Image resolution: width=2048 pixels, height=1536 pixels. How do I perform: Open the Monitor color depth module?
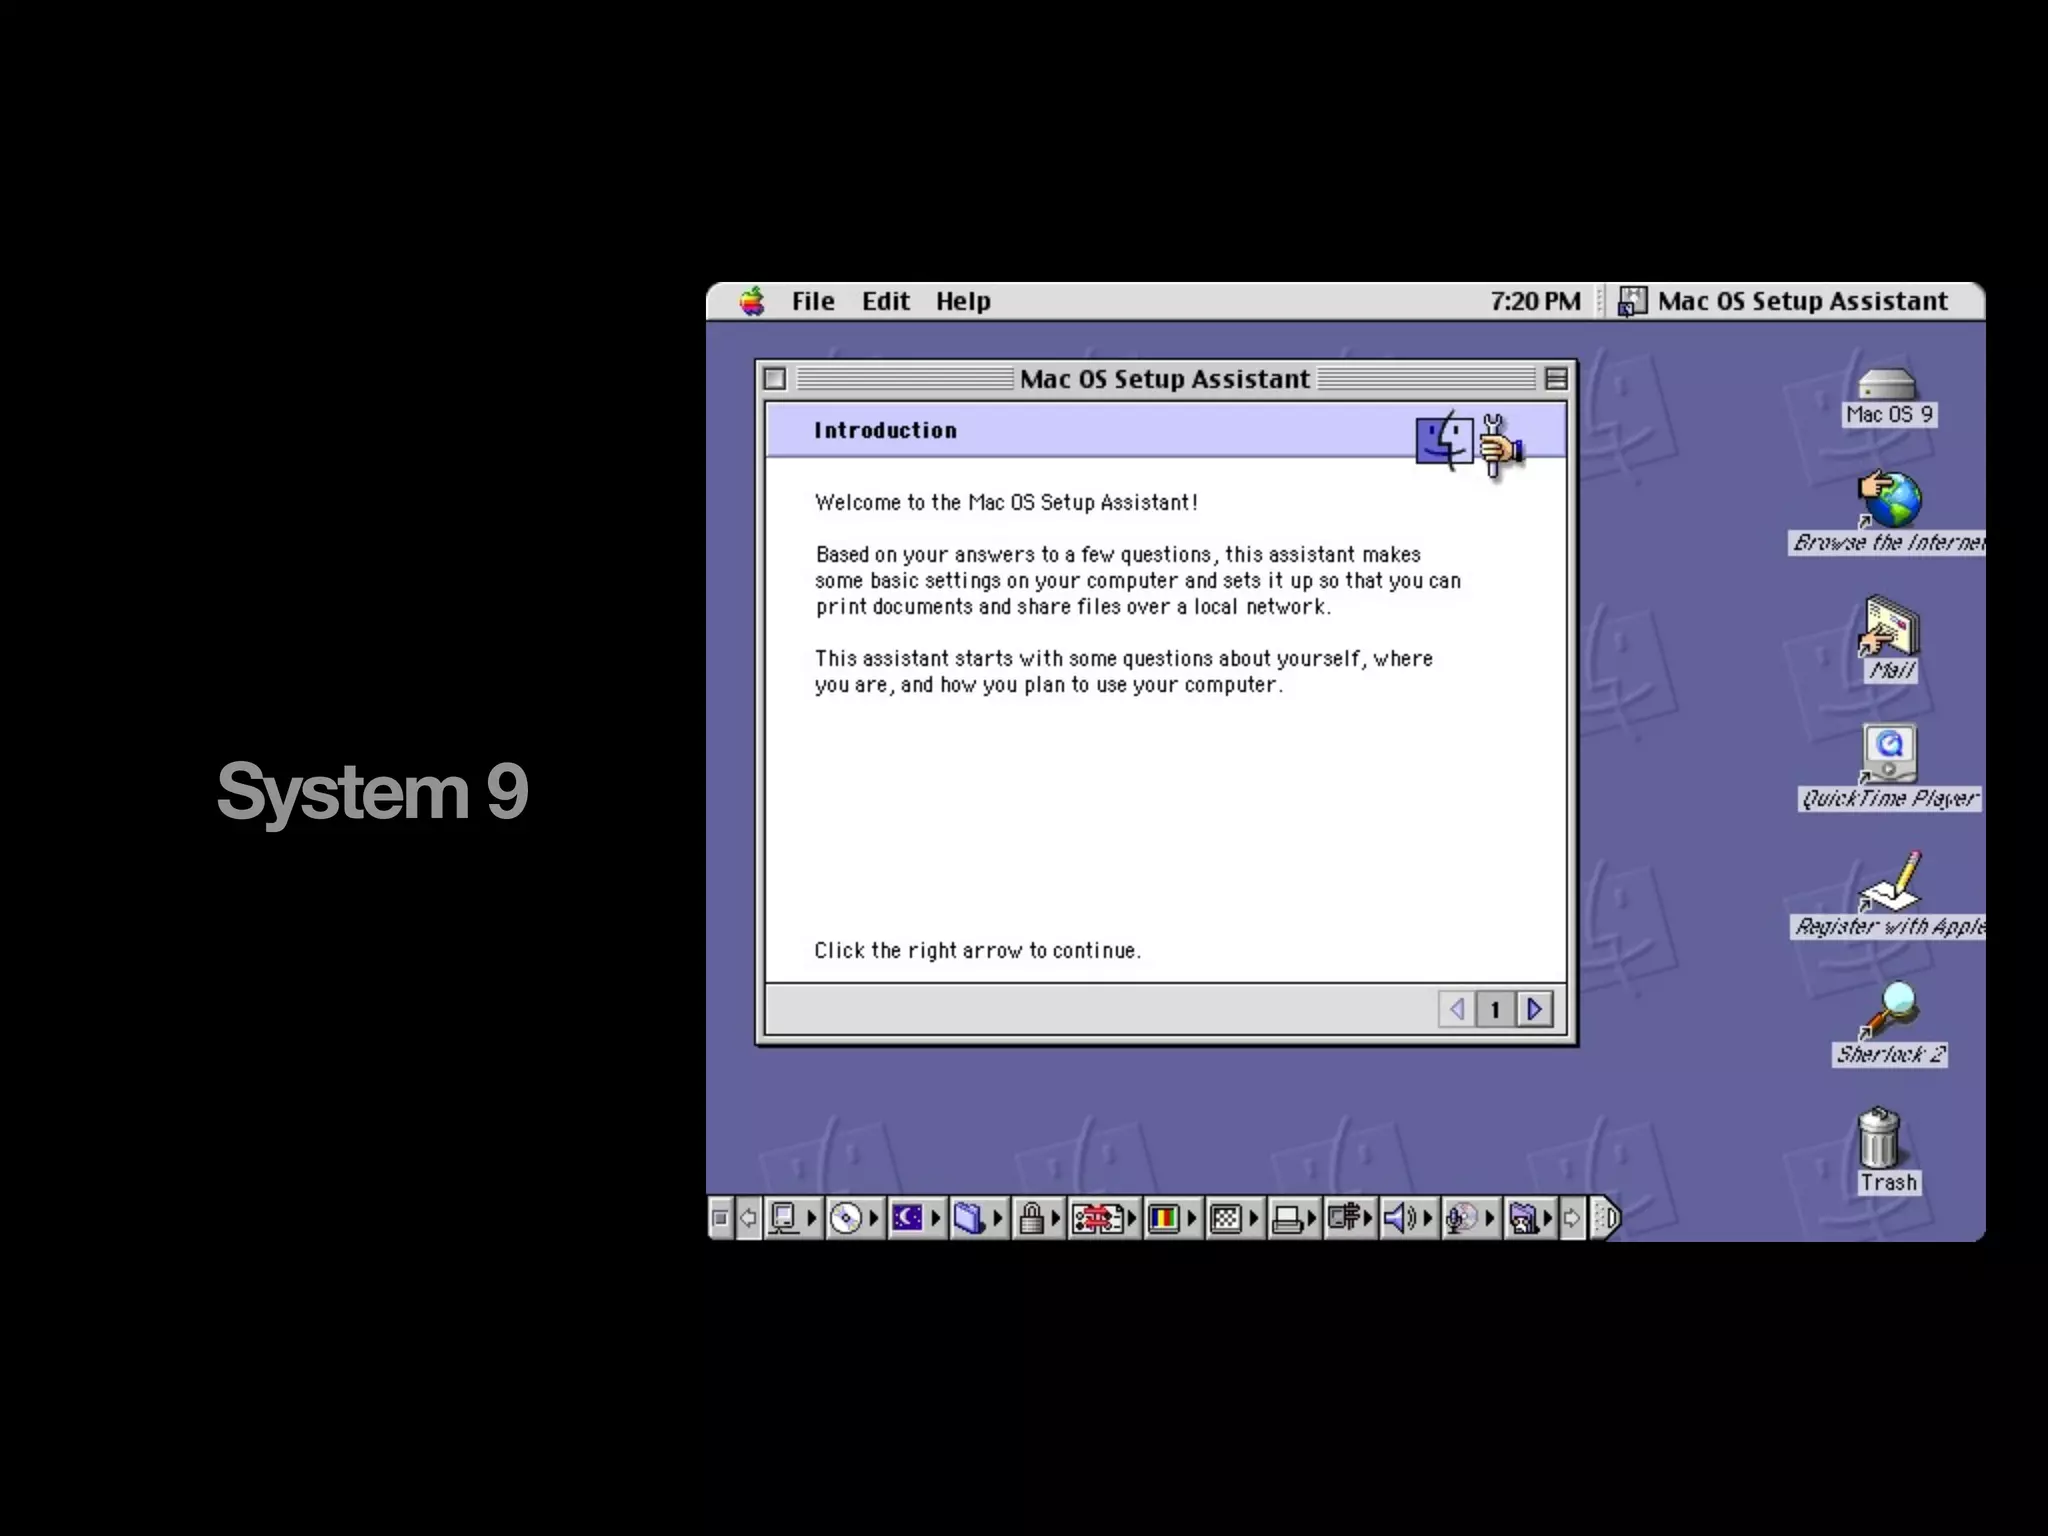point(1172,1218)
